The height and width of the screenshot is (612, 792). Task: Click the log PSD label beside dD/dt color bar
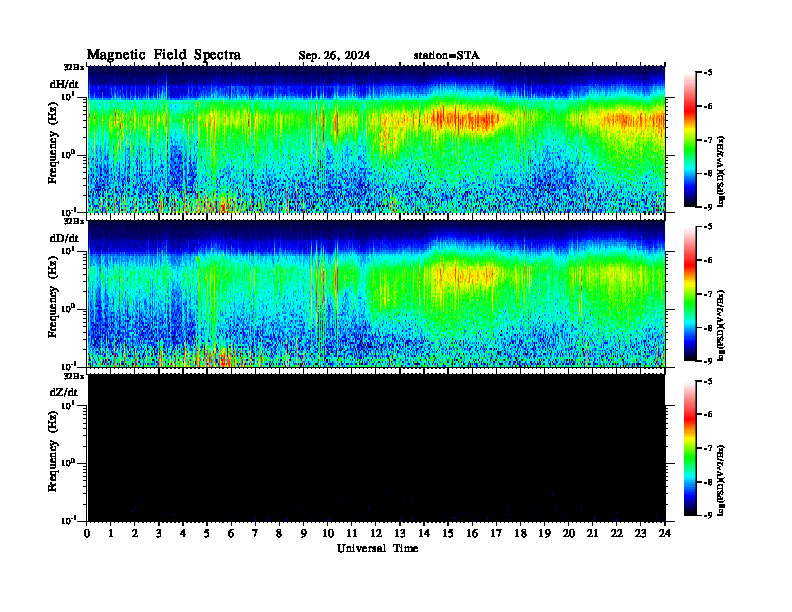(x=721, y=325)
